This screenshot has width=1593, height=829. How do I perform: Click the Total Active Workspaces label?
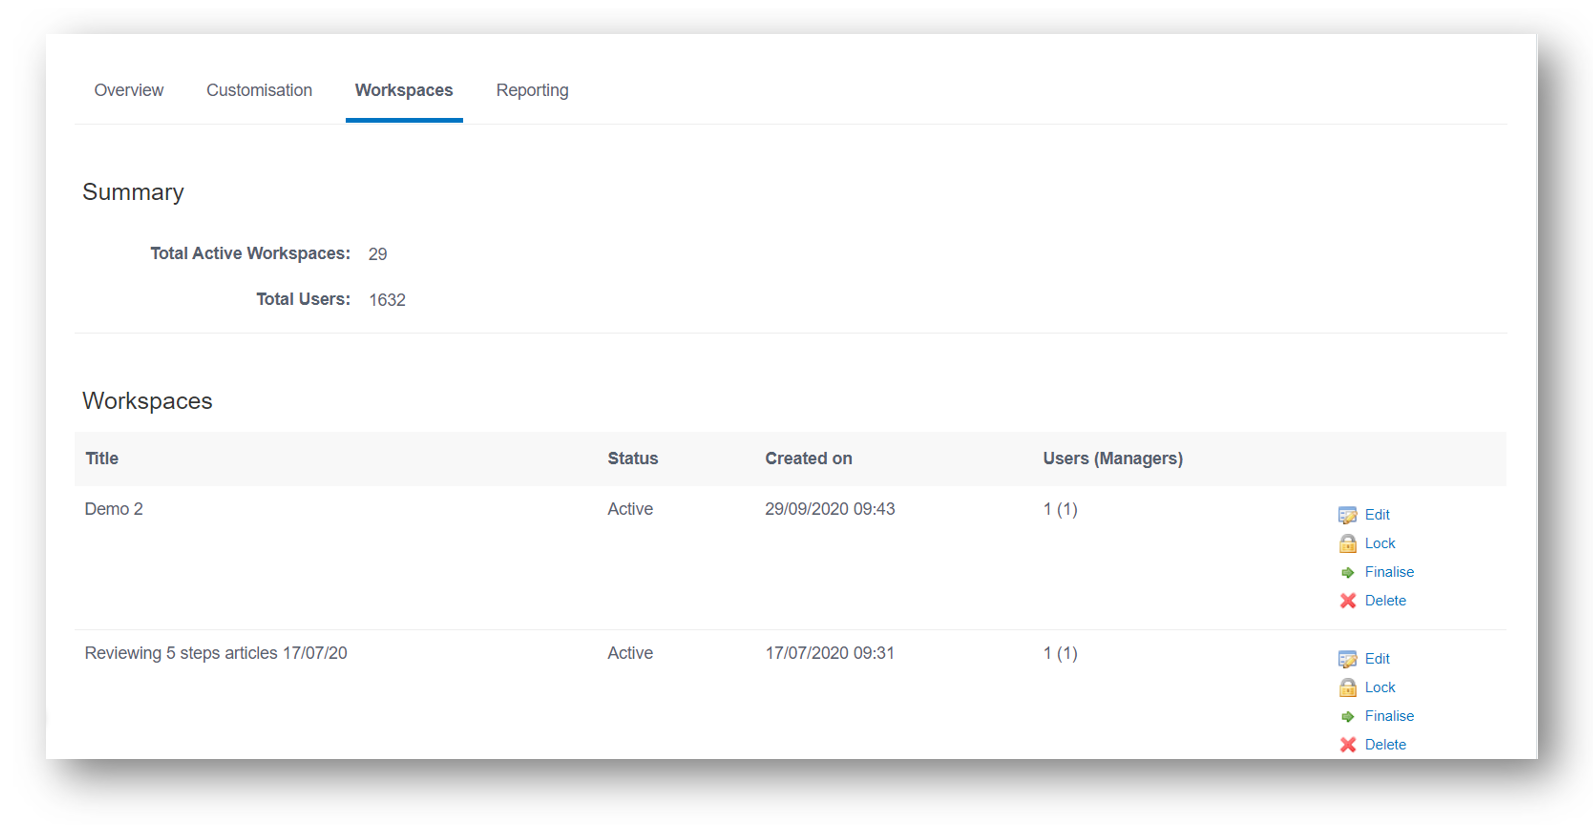tap(250, 254)
